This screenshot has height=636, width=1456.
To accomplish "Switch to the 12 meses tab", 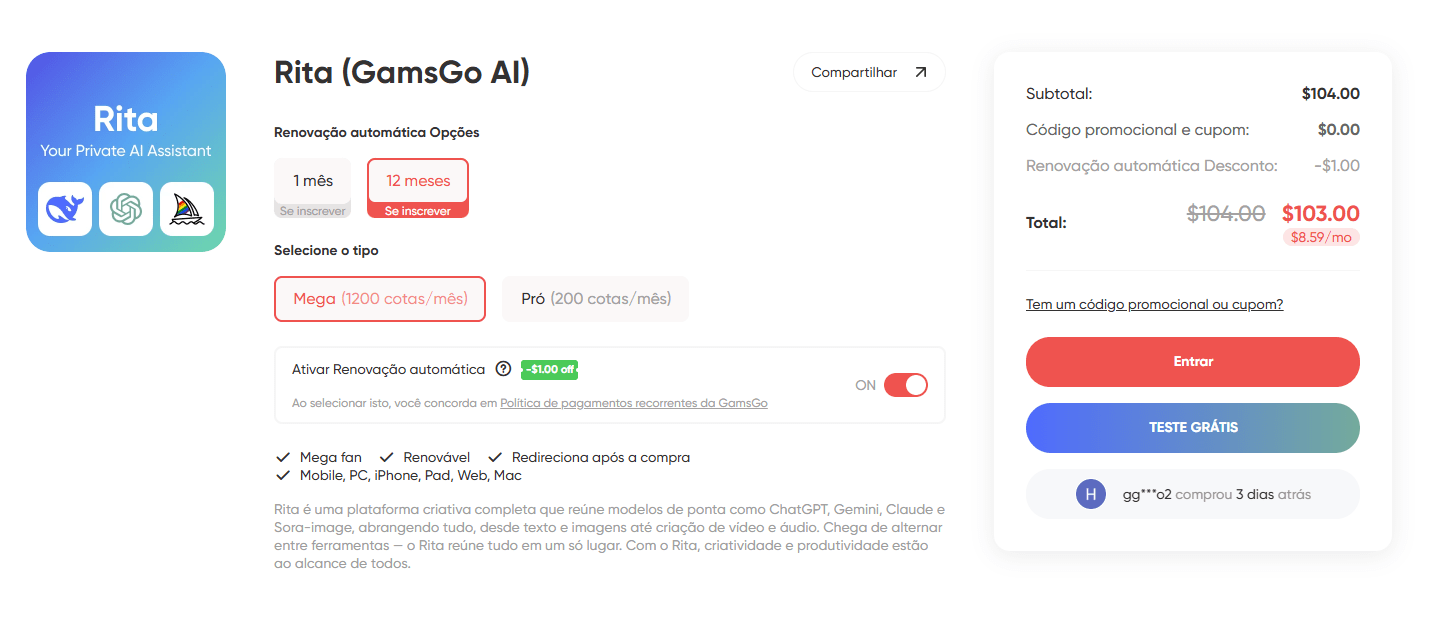I will click(417, 187).
